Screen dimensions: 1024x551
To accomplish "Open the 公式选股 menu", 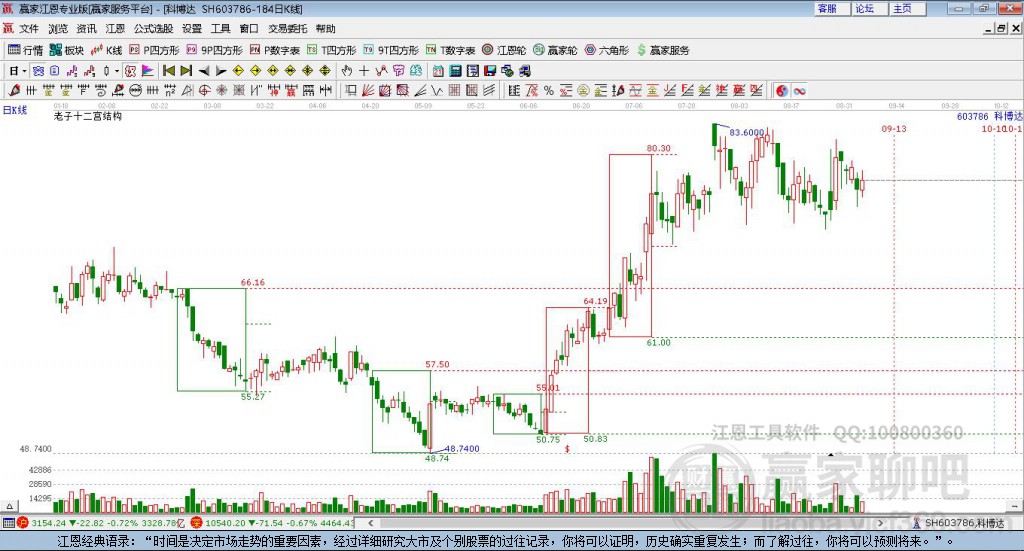I will click(x=153, y=29).
